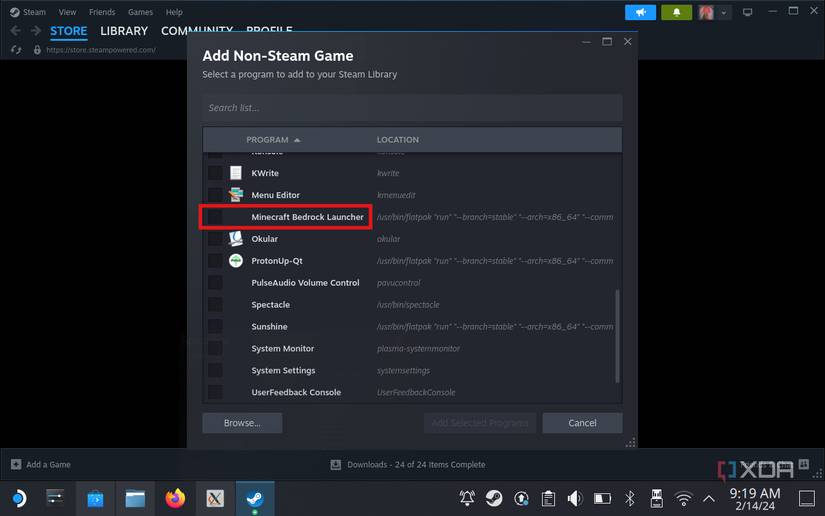Expand hidden system tray icons

(709, 498)
